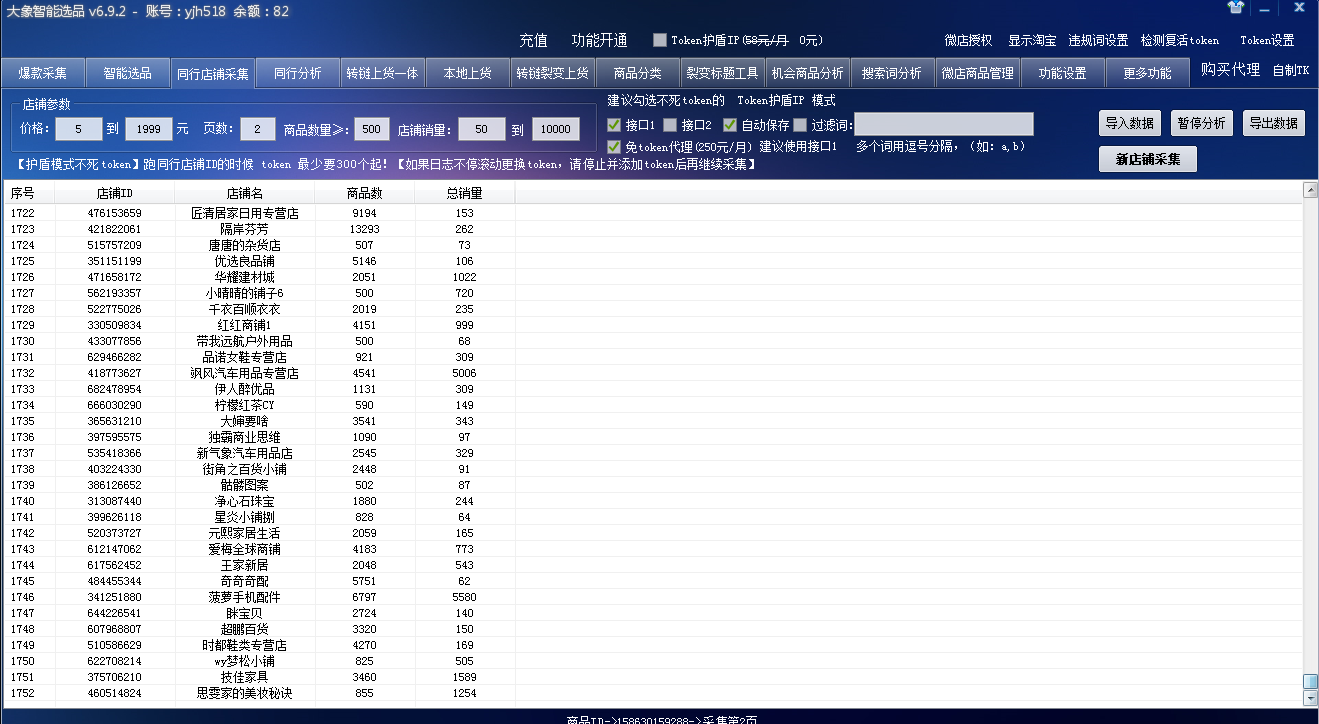Image resolution: width=1319 pixels, height=724 pixels.
Task: Select the row for 思雯家的美妆秘诀
Action: pyautogui.click(x=653, y=693)
